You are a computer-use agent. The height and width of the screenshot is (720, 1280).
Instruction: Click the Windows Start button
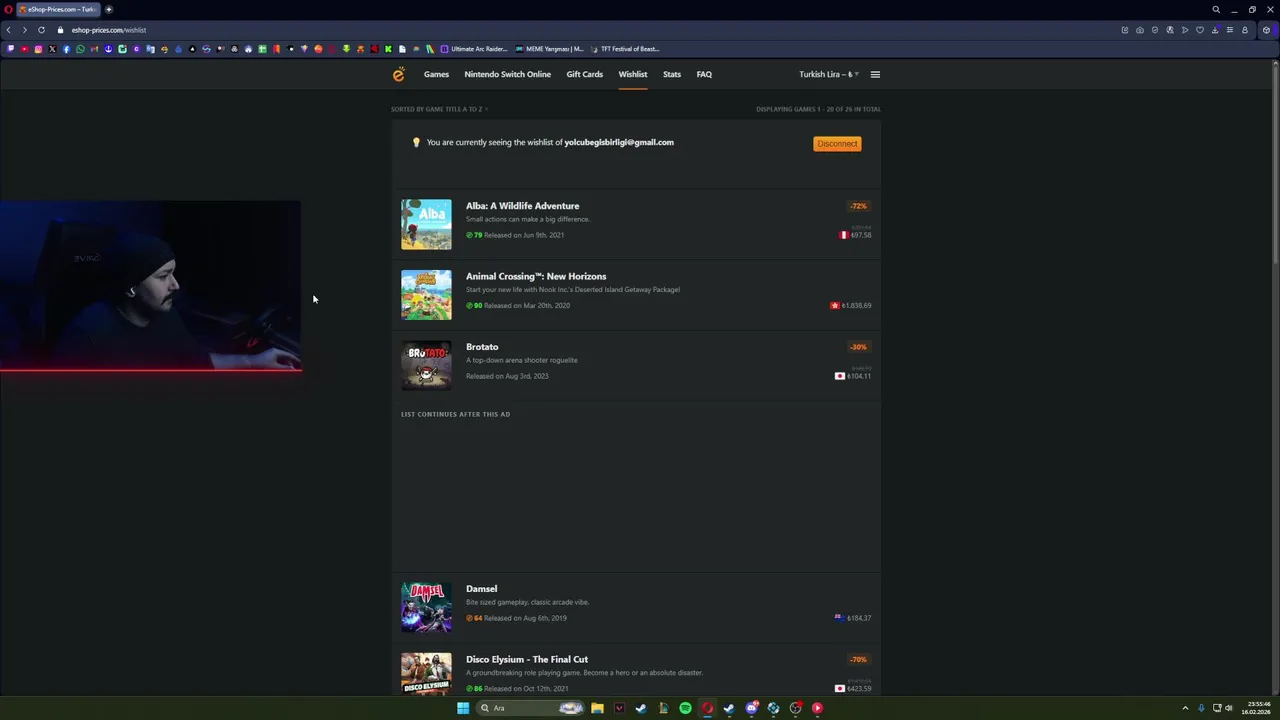click(463, 708)
